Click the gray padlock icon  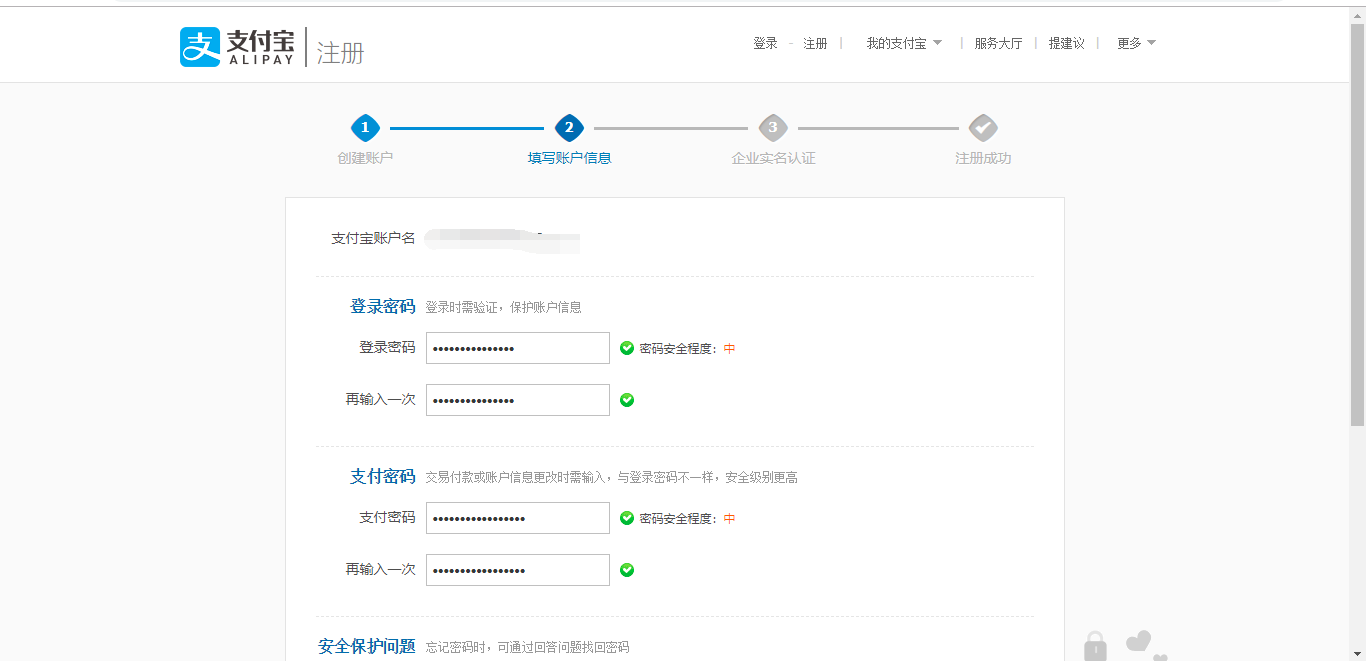1095,646
